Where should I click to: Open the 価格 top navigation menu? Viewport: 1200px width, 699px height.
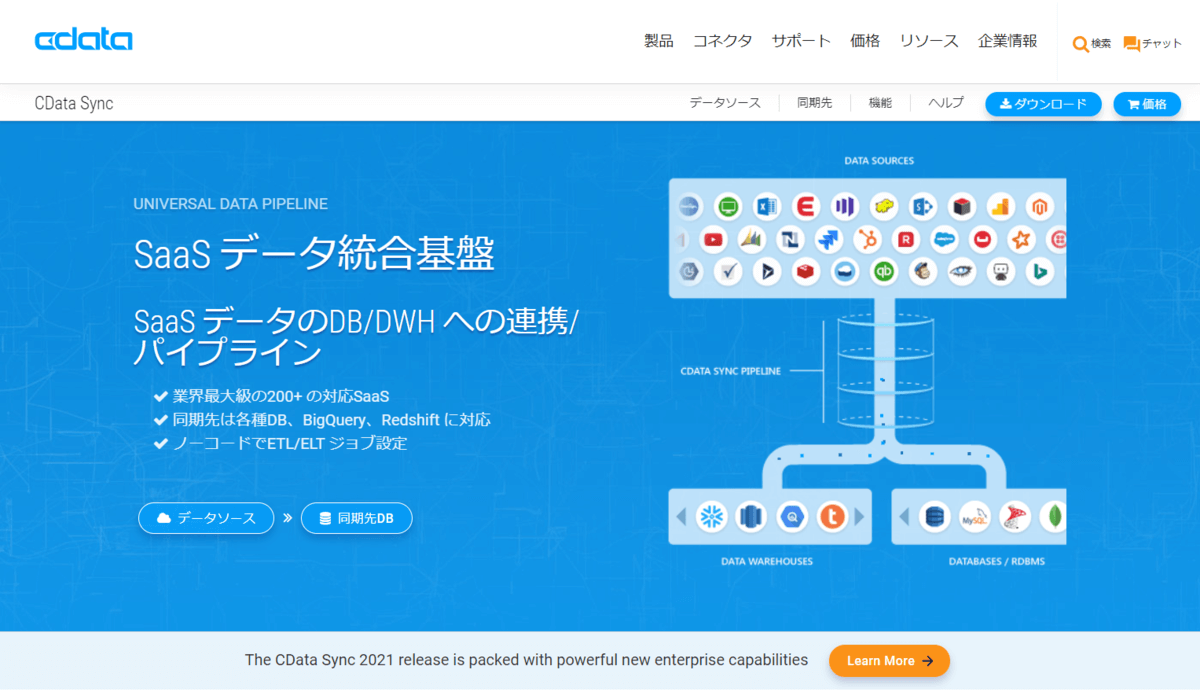[x=865, y=41]
